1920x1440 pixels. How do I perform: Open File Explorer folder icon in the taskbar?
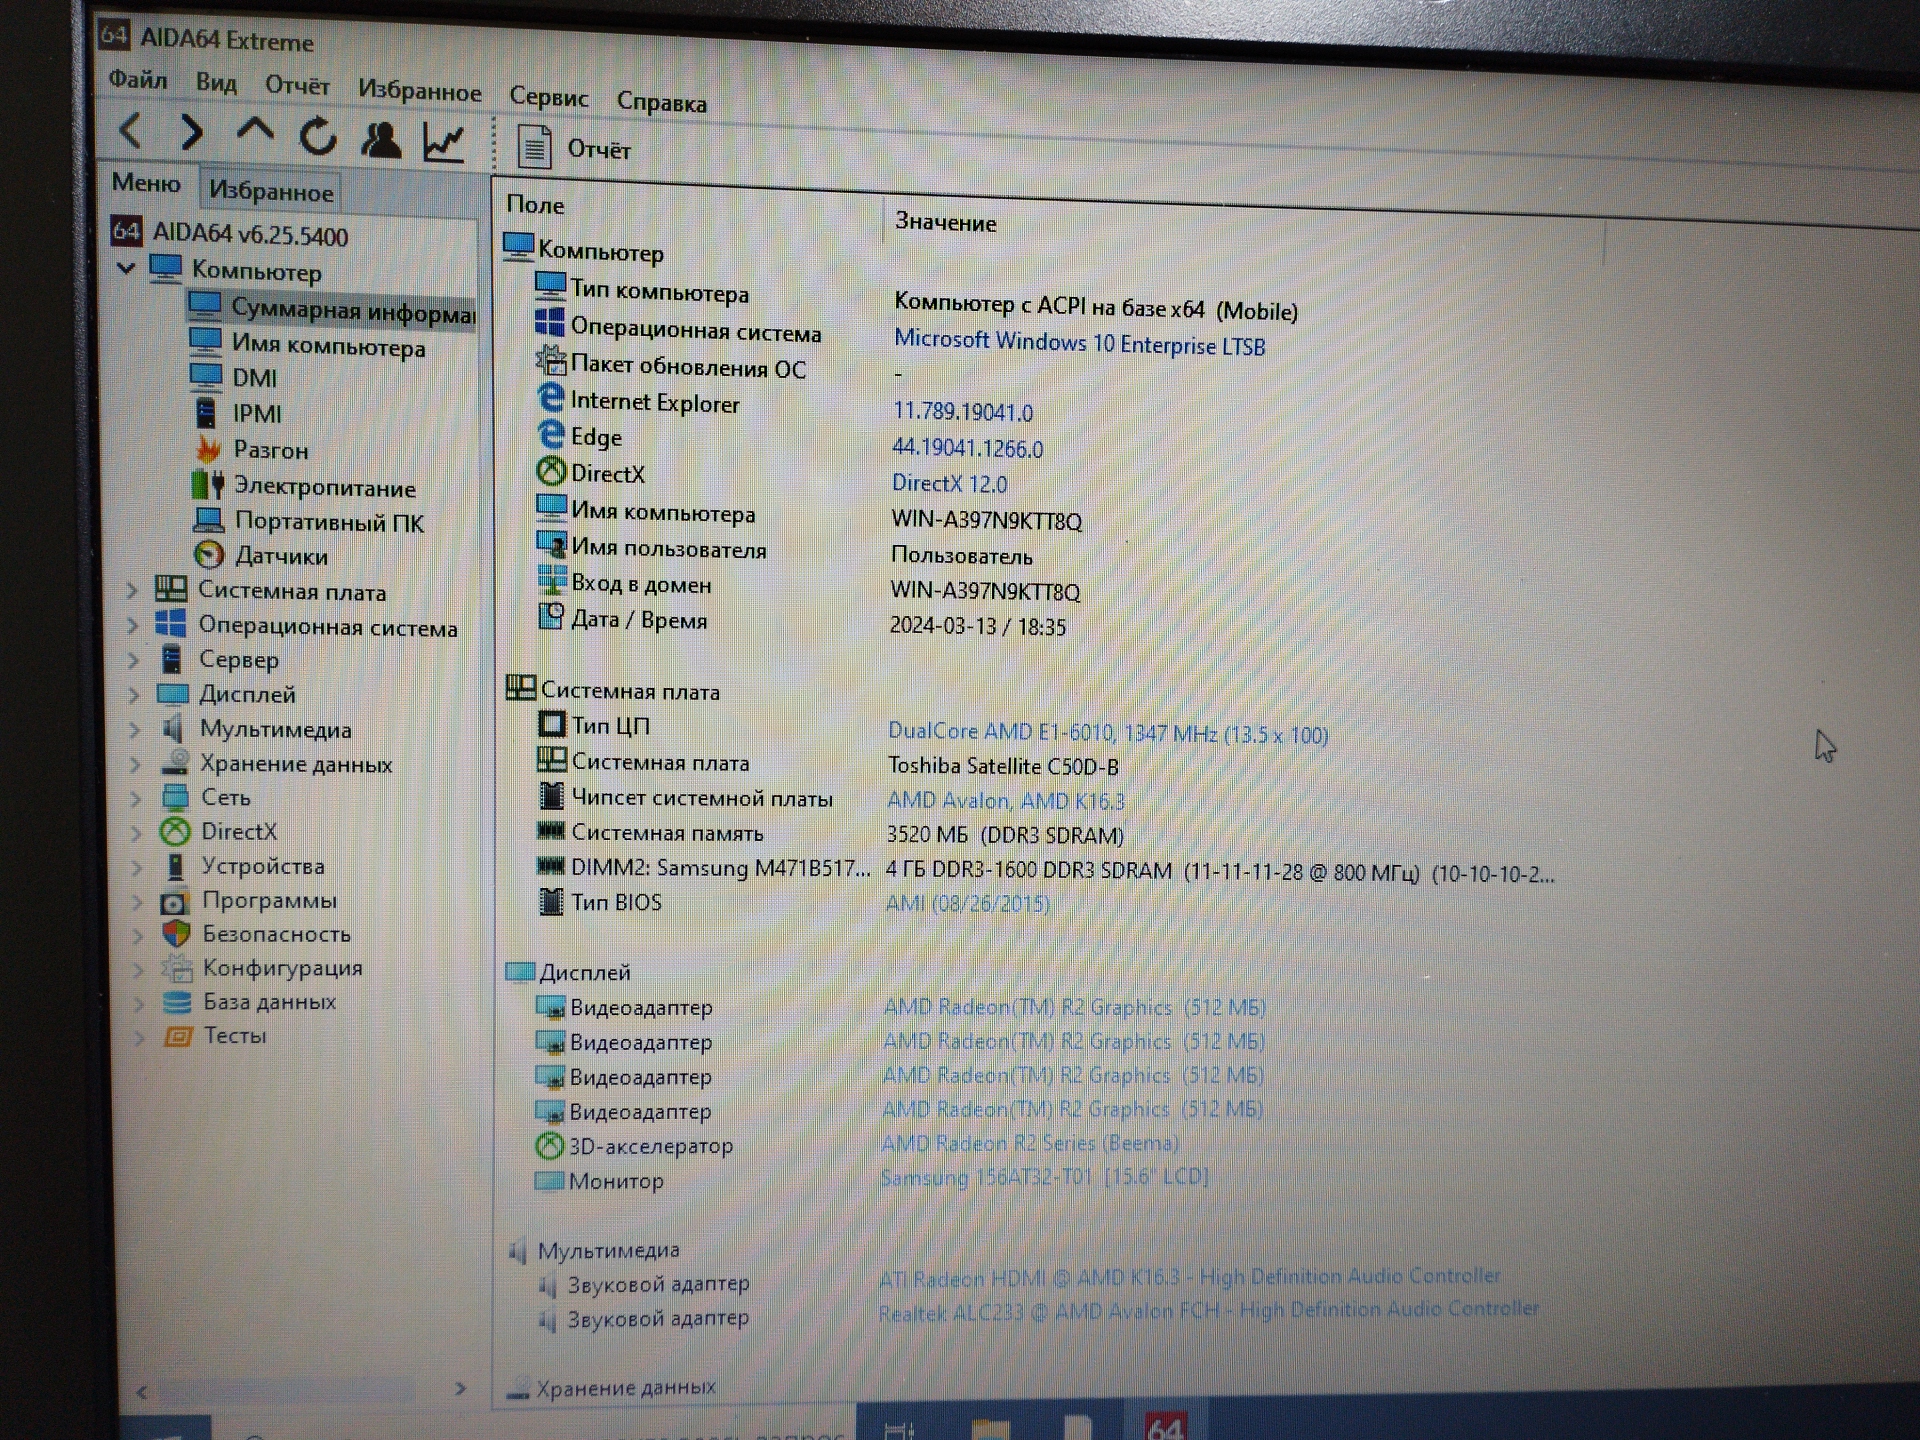[991, 1429]
